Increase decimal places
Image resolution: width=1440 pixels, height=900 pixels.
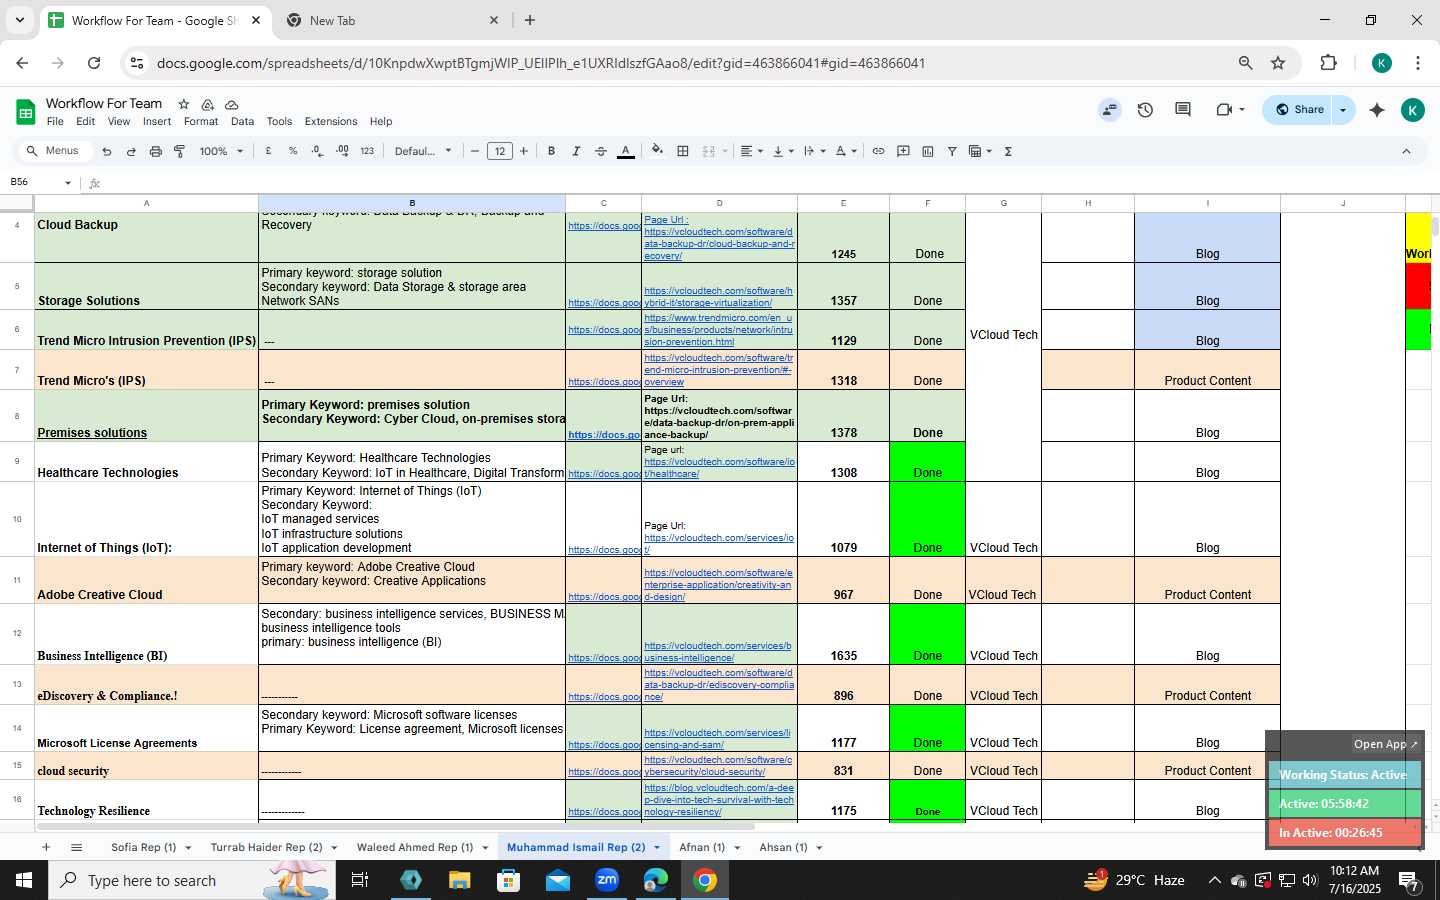click(342, 151)
